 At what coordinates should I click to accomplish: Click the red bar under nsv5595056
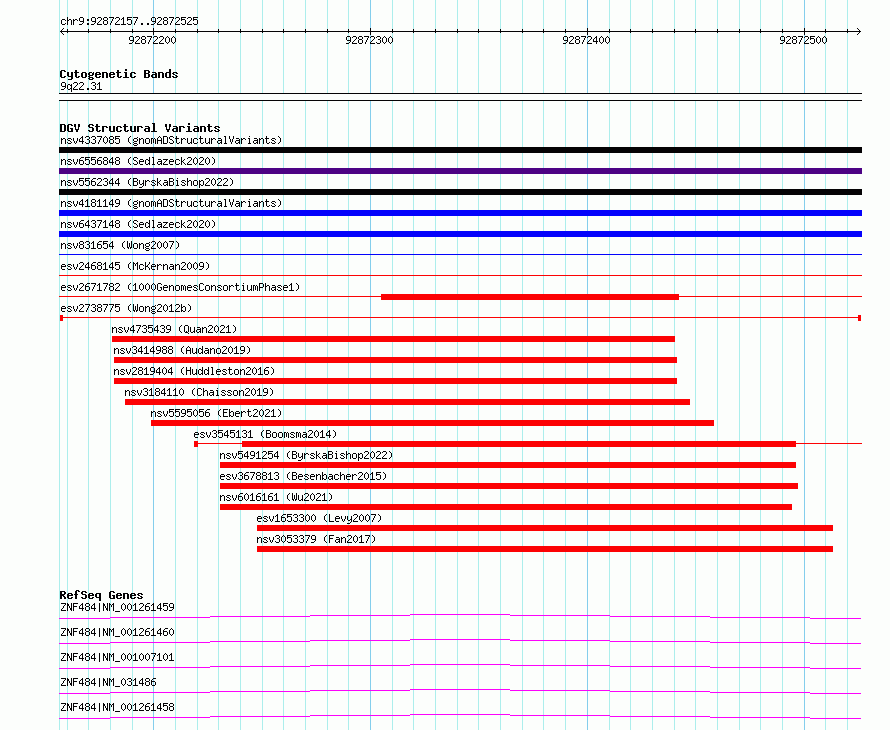(x=433, y=423)
